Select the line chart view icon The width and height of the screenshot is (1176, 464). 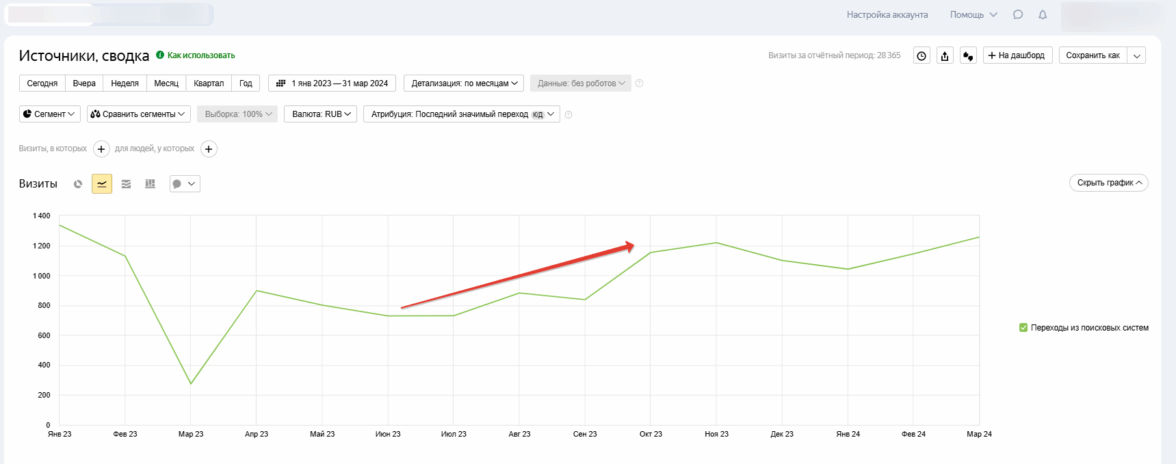coord(102,184)
